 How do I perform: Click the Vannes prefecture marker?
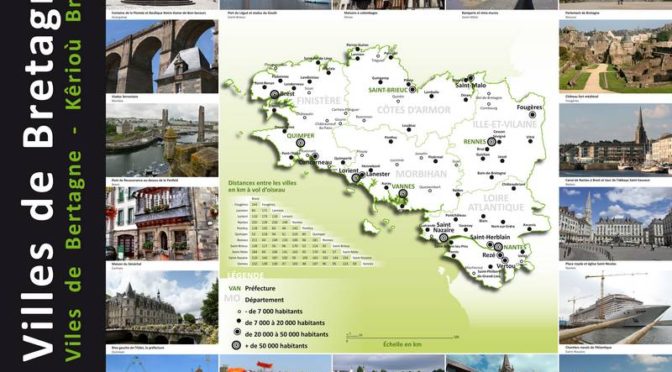pyautogui.click(x=403, y=193)
